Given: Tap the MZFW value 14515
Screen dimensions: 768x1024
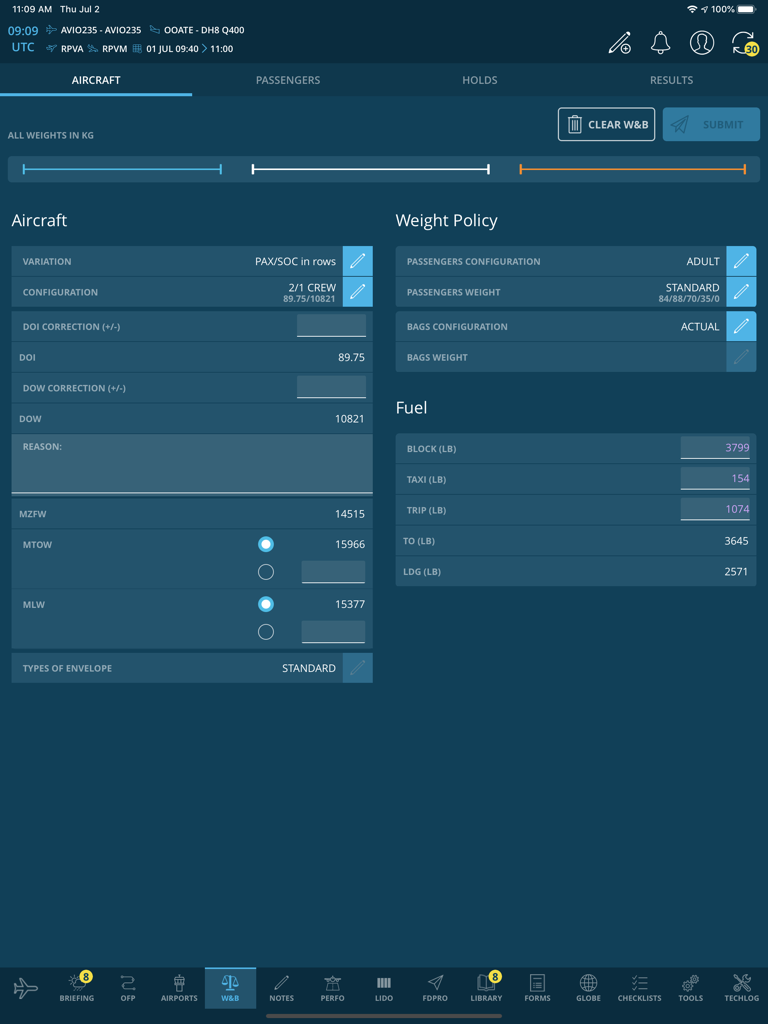Looking at the screenshot, I should coord(350,514).
